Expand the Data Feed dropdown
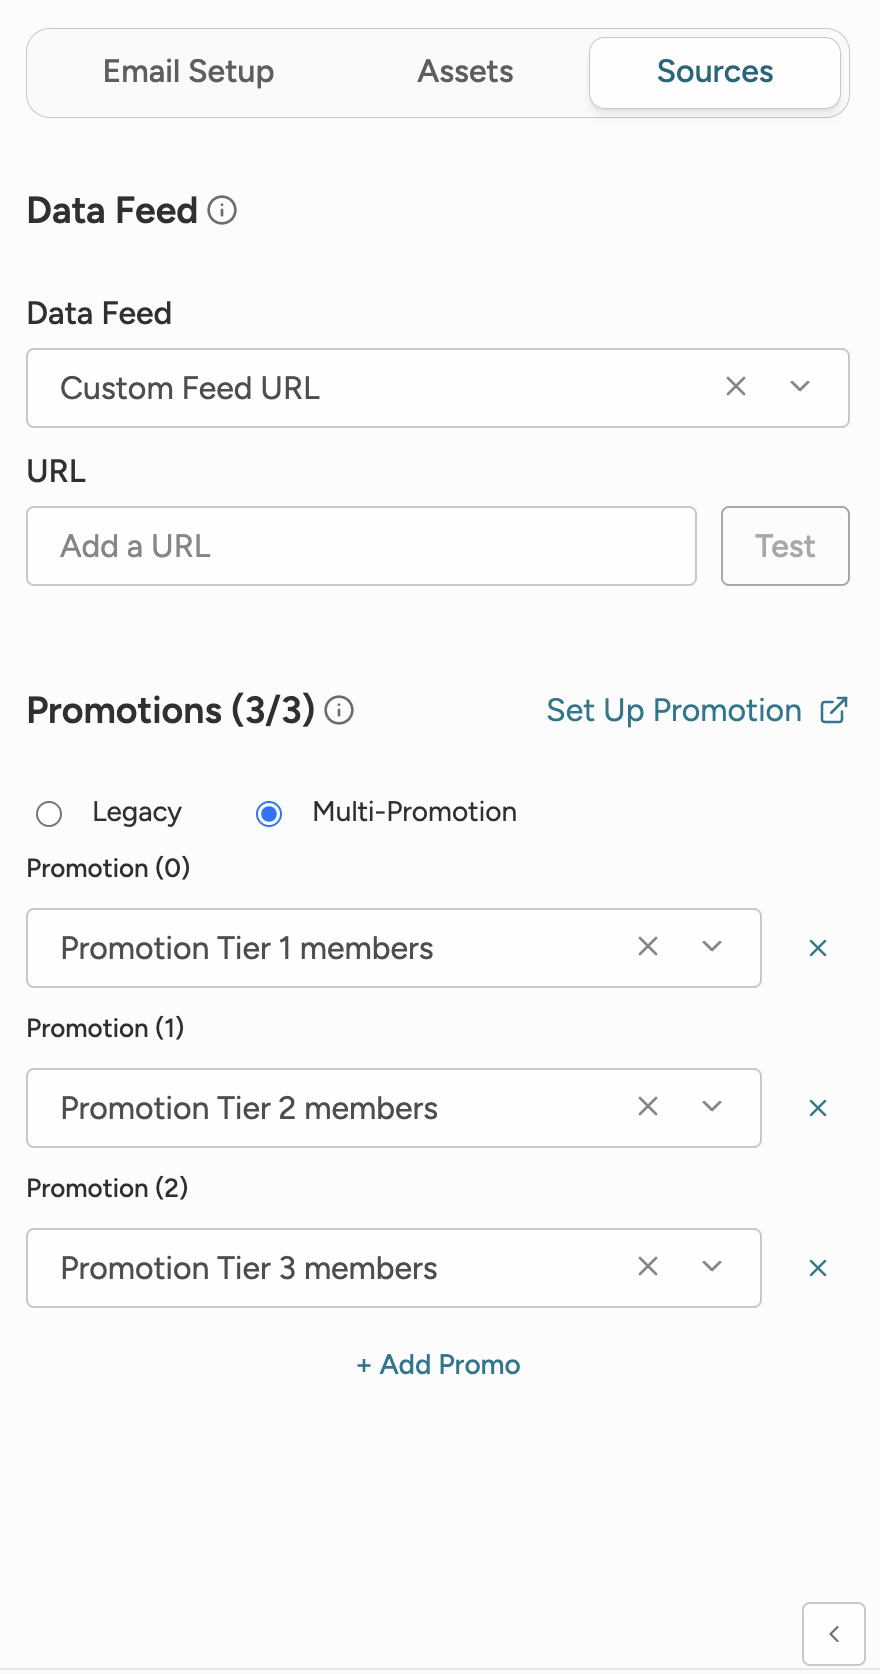The height and width of the screenshot is (1674, 880). point(800,387)
